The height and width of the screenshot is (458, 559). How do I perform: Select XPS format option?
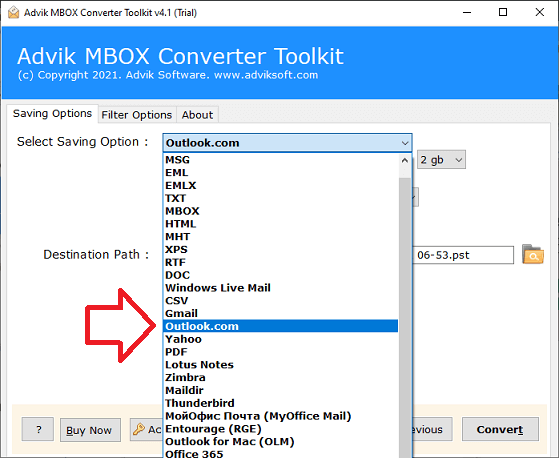(x=281, y=249)
